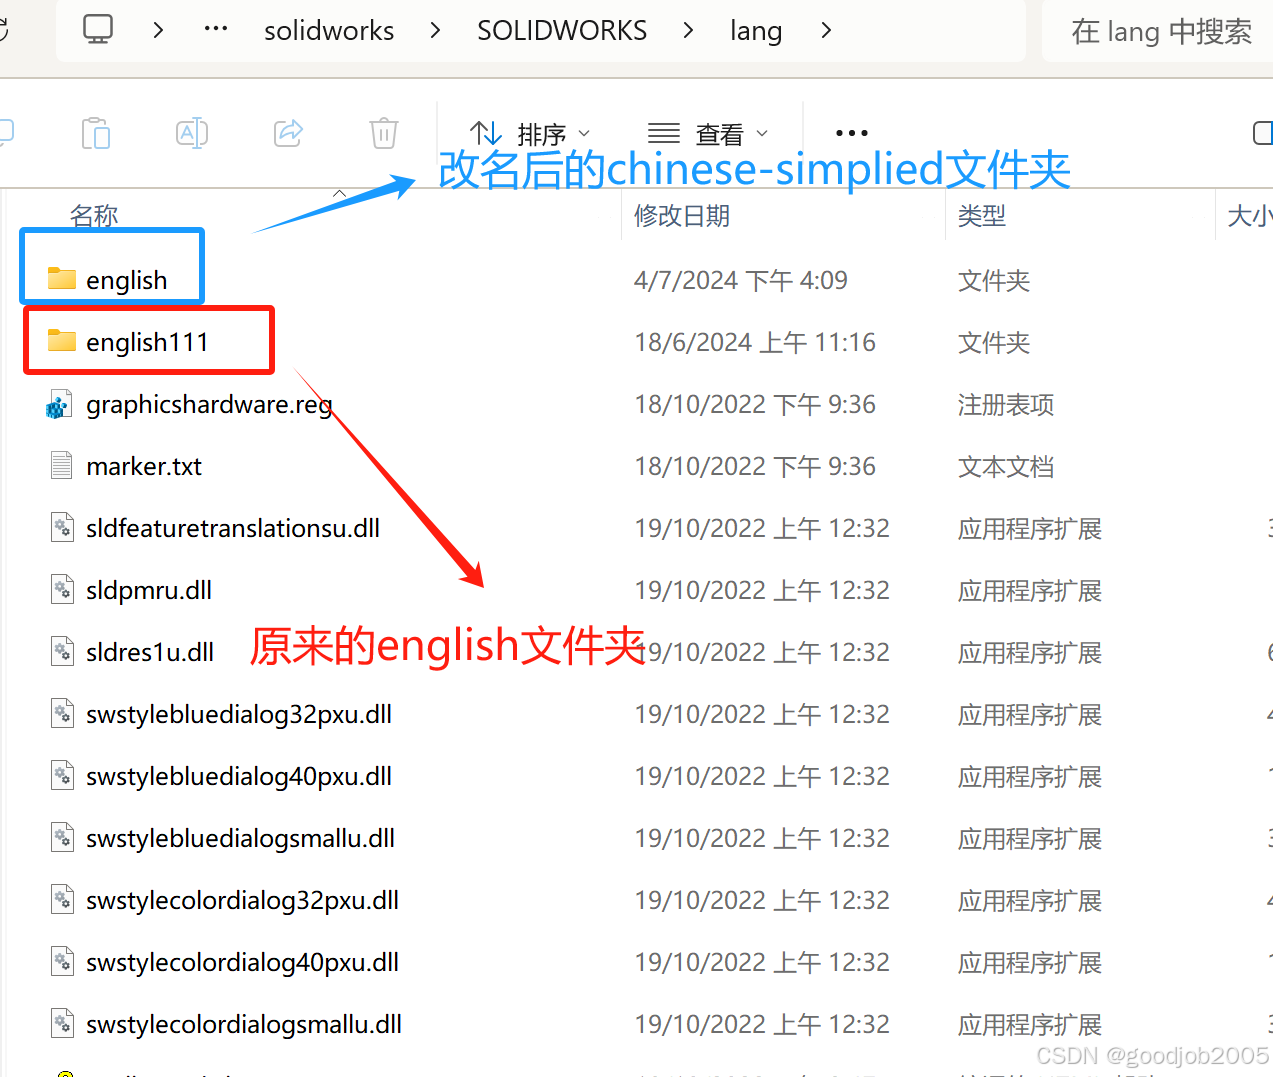Click 应用程序扩展 type in sldpmru.dll row
Image resolution: width=1273 pixels, height=1077 pixels.
1030,590
